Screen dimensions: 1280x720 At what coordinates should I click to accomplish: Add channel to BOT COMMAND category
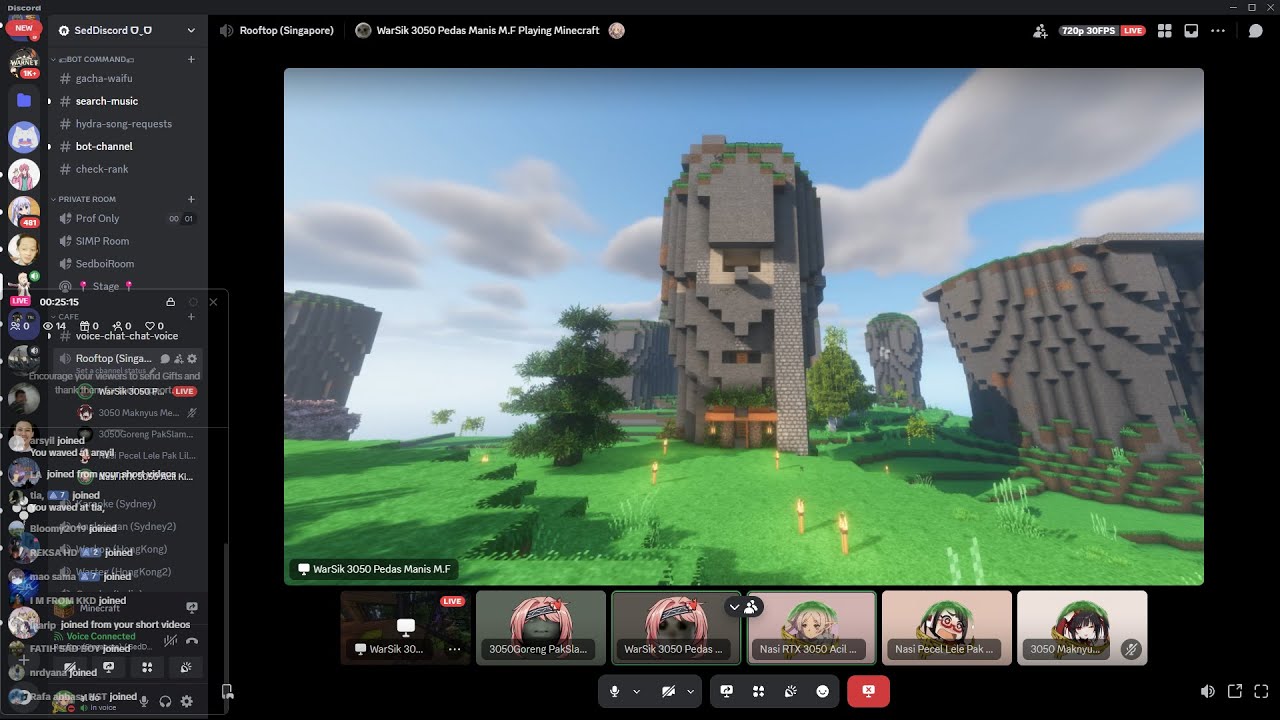191,59
